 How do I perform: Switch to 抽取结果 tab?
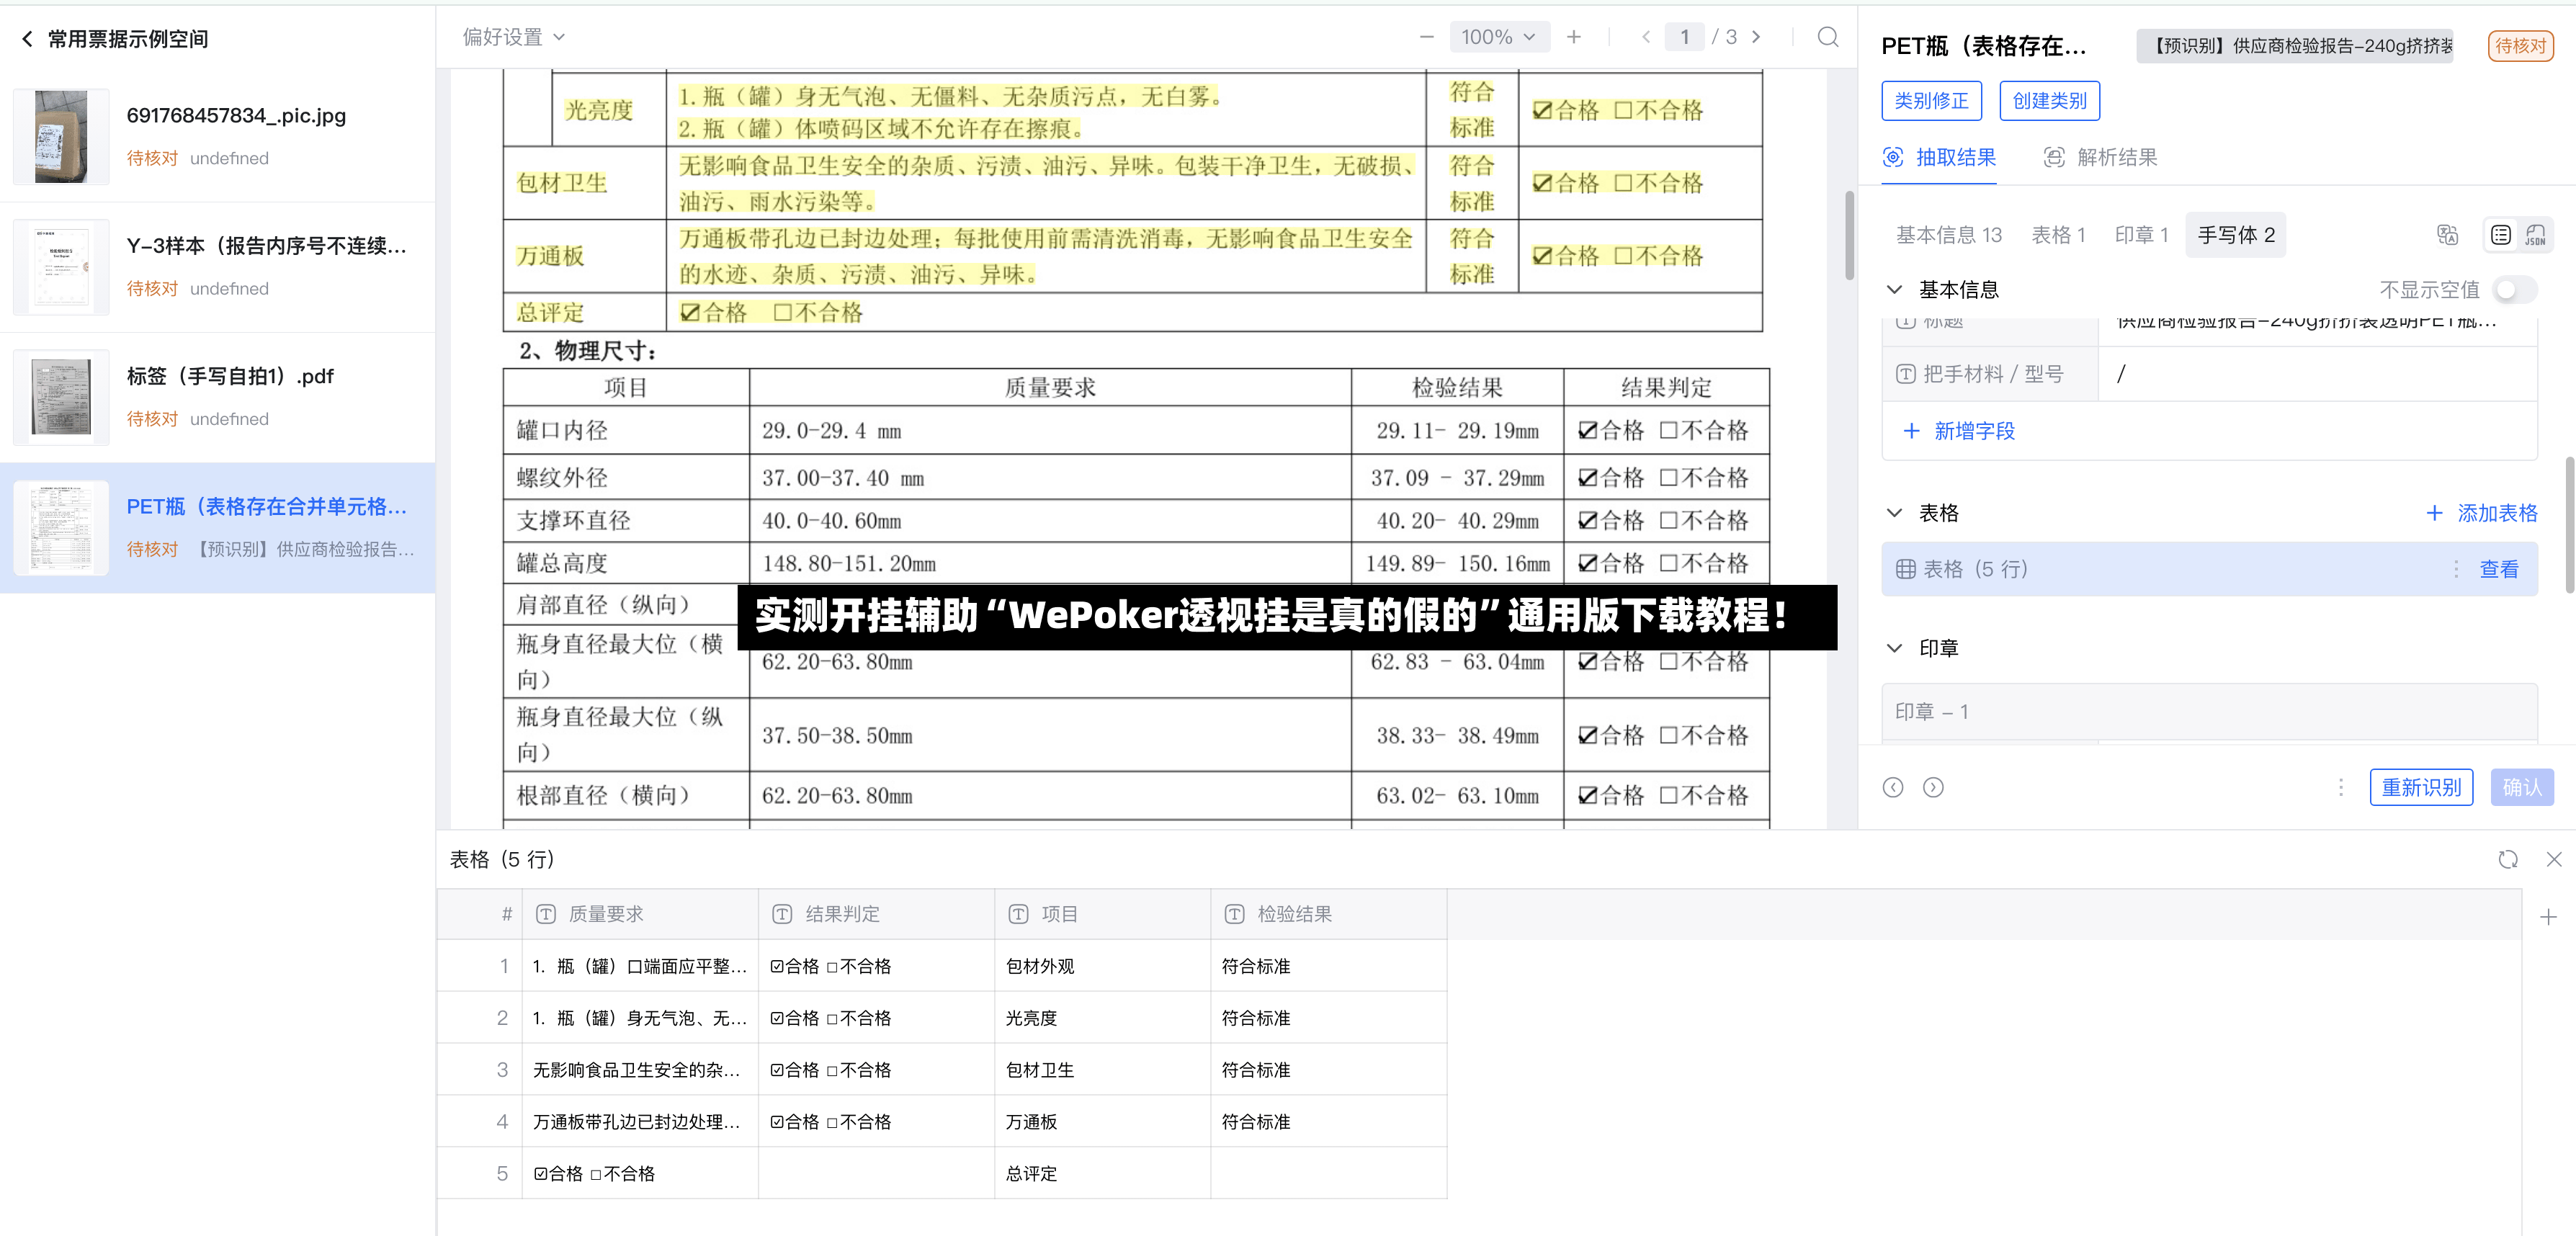1939,158
